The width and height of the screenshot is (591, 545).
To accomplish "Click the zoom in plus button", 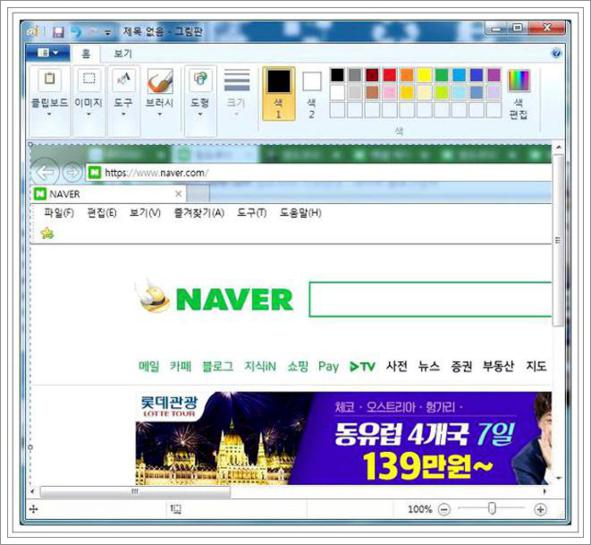I will 540,510.
